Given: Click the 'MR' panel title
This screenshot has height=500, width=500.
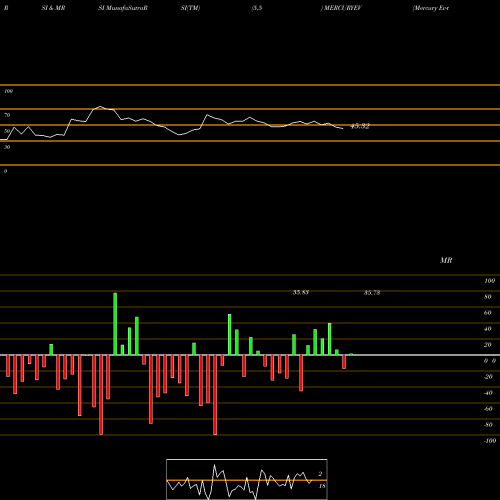Looking at the screenshot, I should click(446, 260).
